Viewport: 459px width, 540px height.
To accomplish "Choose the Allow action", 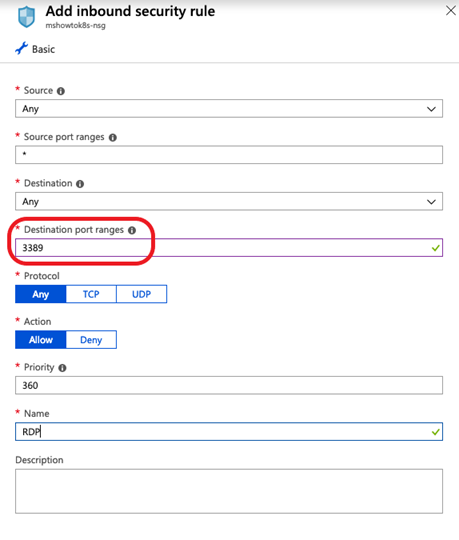I will 41,340.
